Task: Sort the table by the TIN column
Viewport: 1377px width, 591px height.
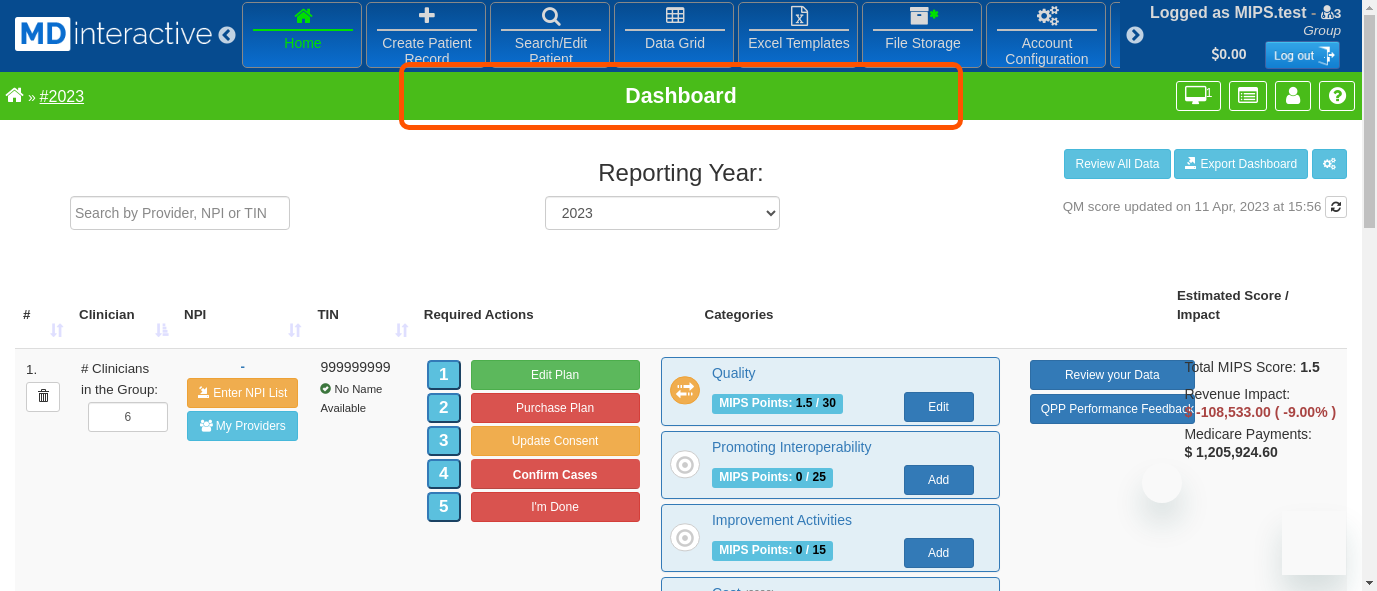Action: [401, 330]
